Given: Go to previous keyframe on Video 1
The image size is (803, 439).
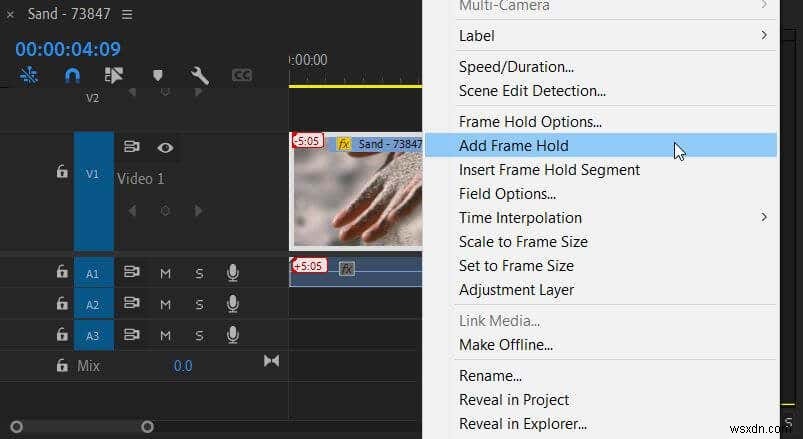Looking at the screenshot, I should click(132, 211).
